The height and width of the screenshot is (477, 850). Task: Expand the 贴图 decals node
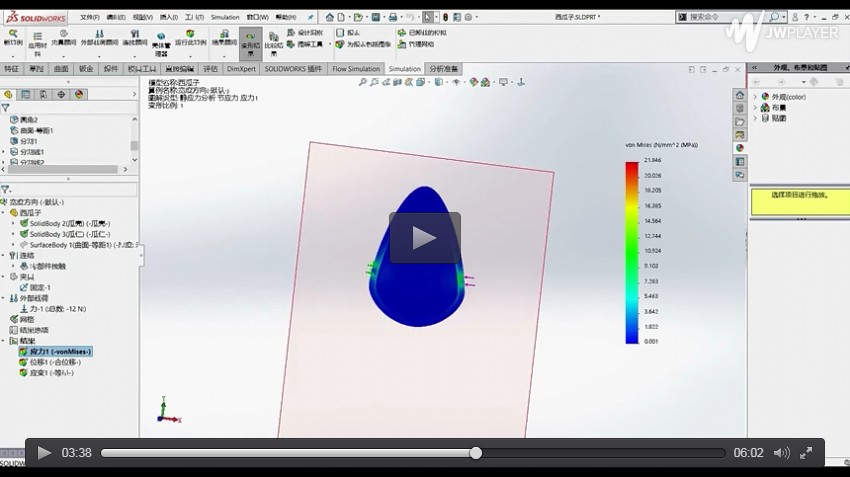point(755,118)
